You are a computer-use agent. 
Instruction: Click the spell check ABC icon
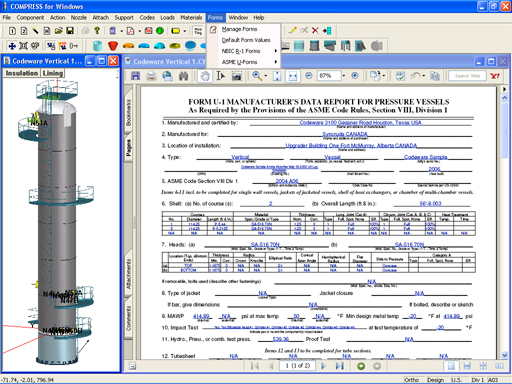click(x=400, y=76)
